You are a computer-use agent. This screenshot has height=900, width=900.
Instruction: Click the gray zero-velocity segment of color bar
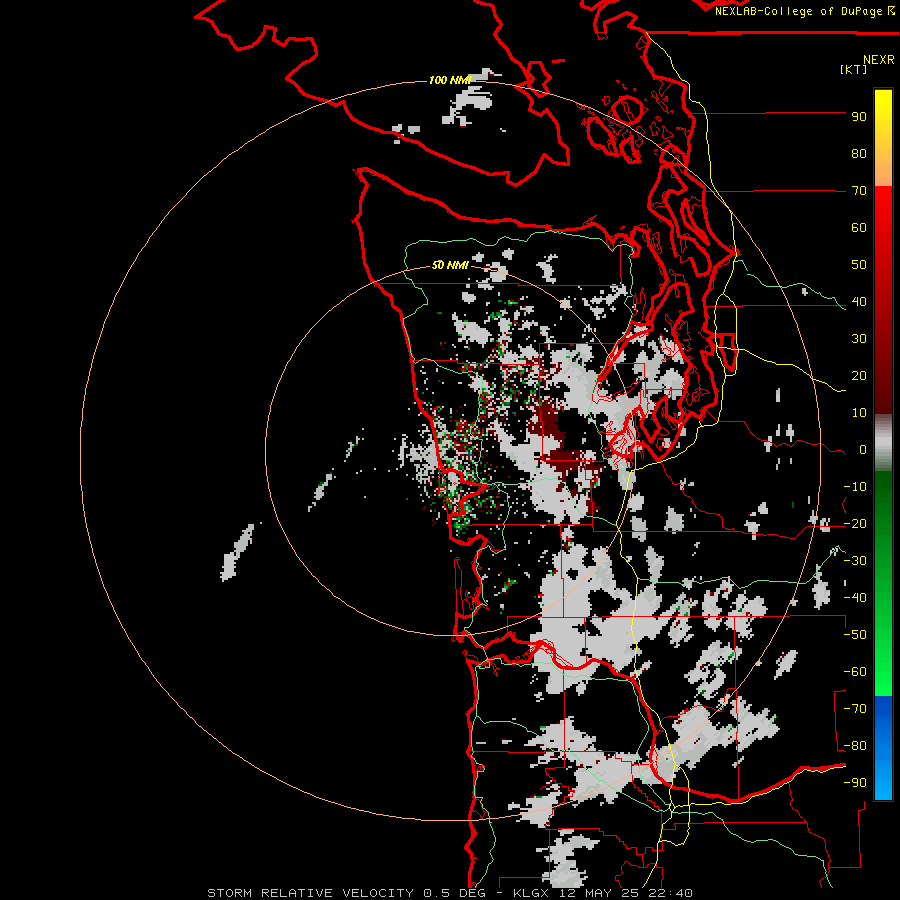(883, 443)
